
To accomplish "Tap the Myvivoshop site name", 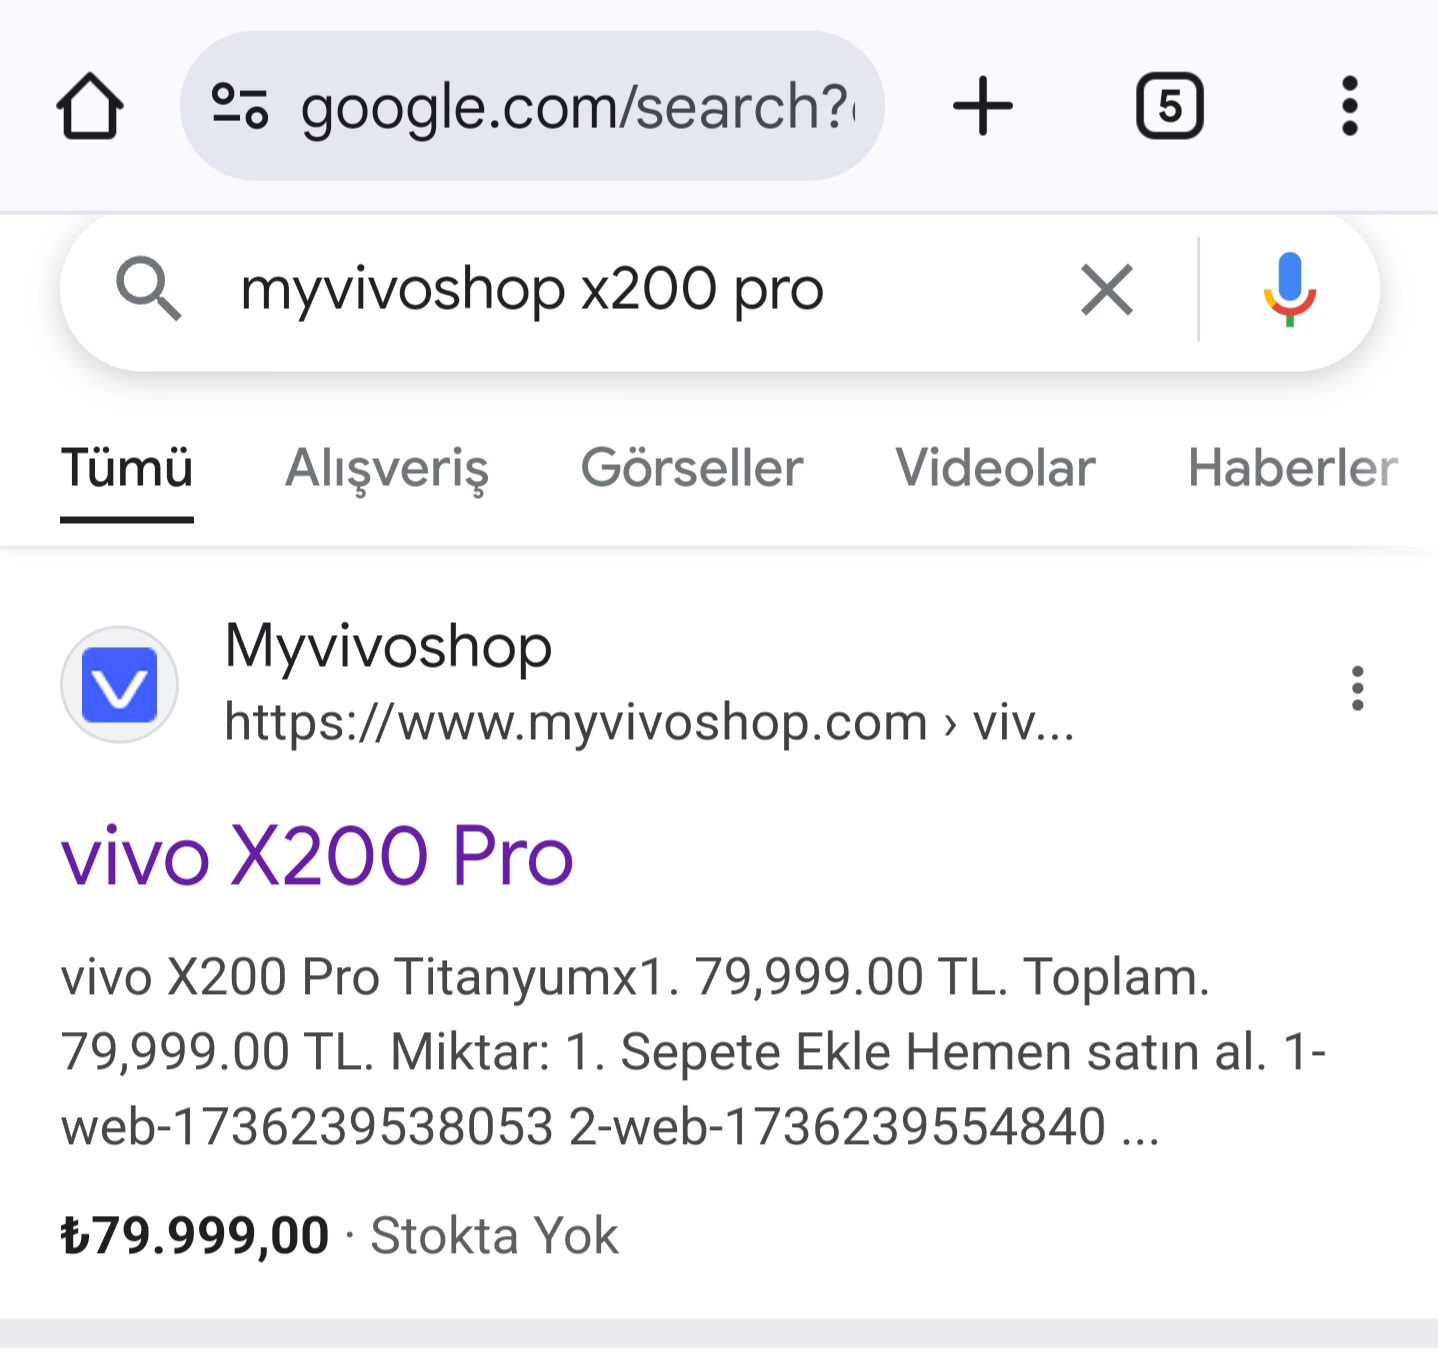I will point(388,646).
